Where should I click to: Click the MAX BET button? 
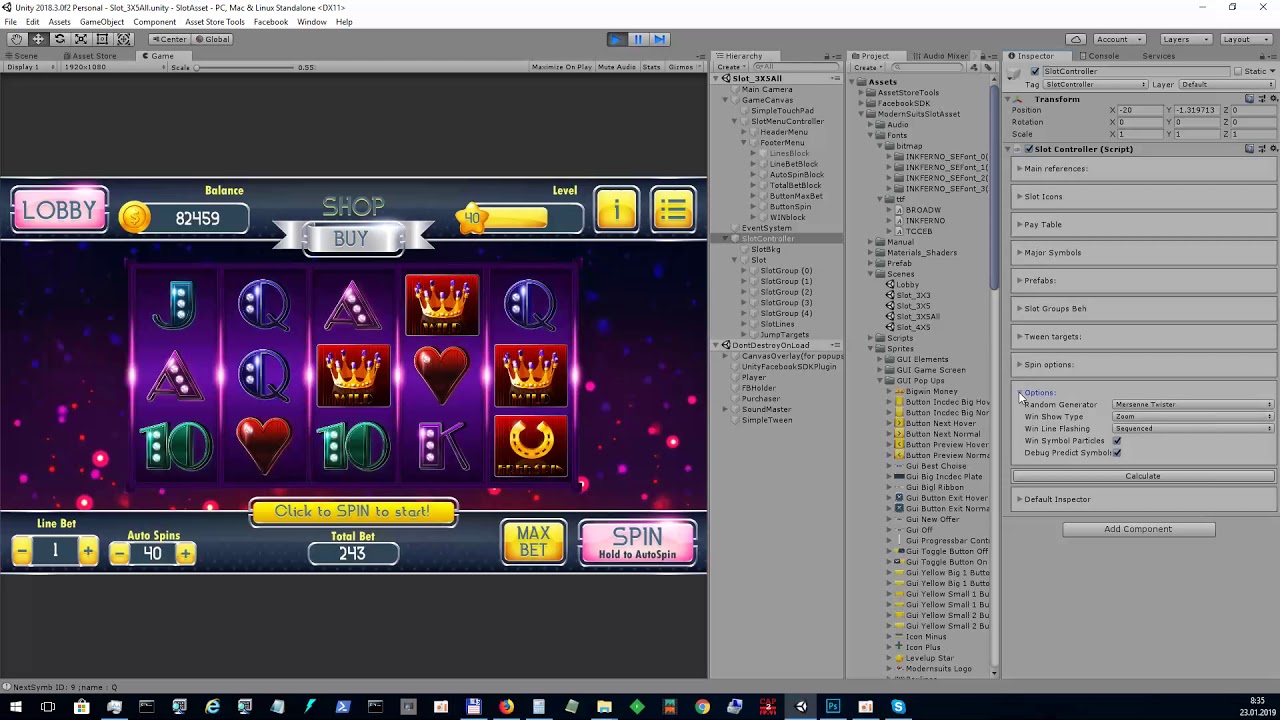[x=533, y=542]
